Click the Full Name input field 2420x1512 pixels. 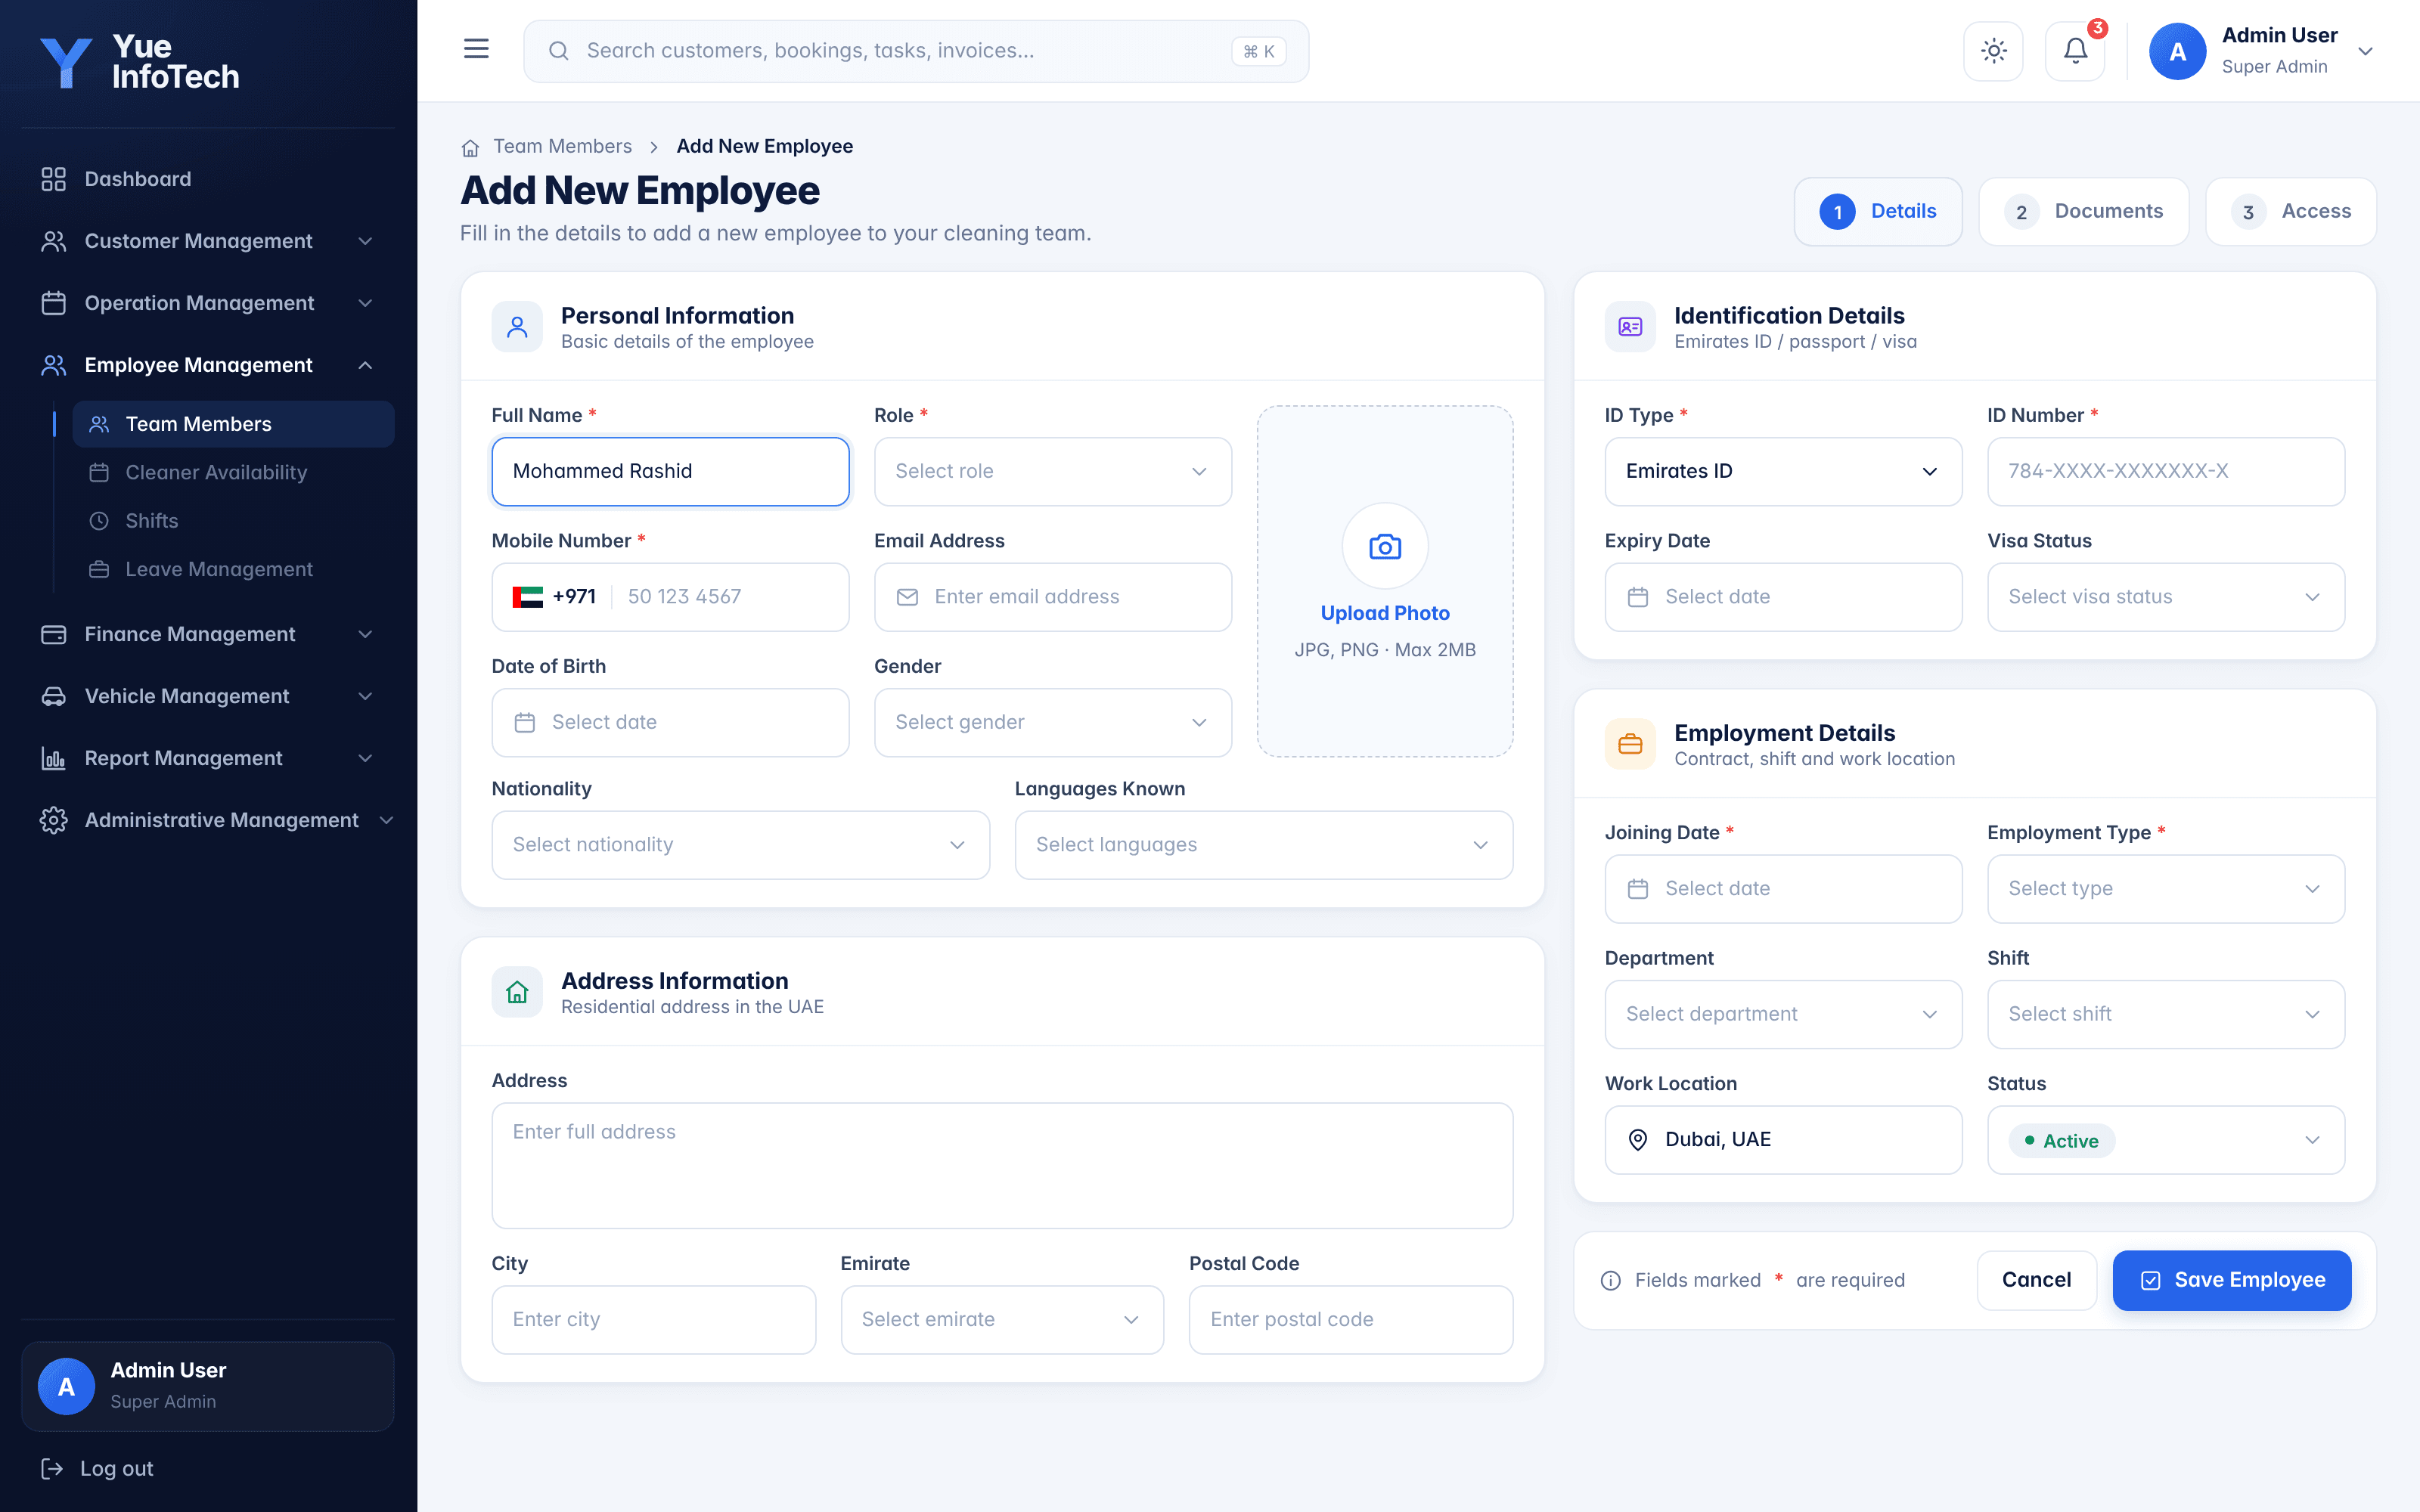pos(670,471)
